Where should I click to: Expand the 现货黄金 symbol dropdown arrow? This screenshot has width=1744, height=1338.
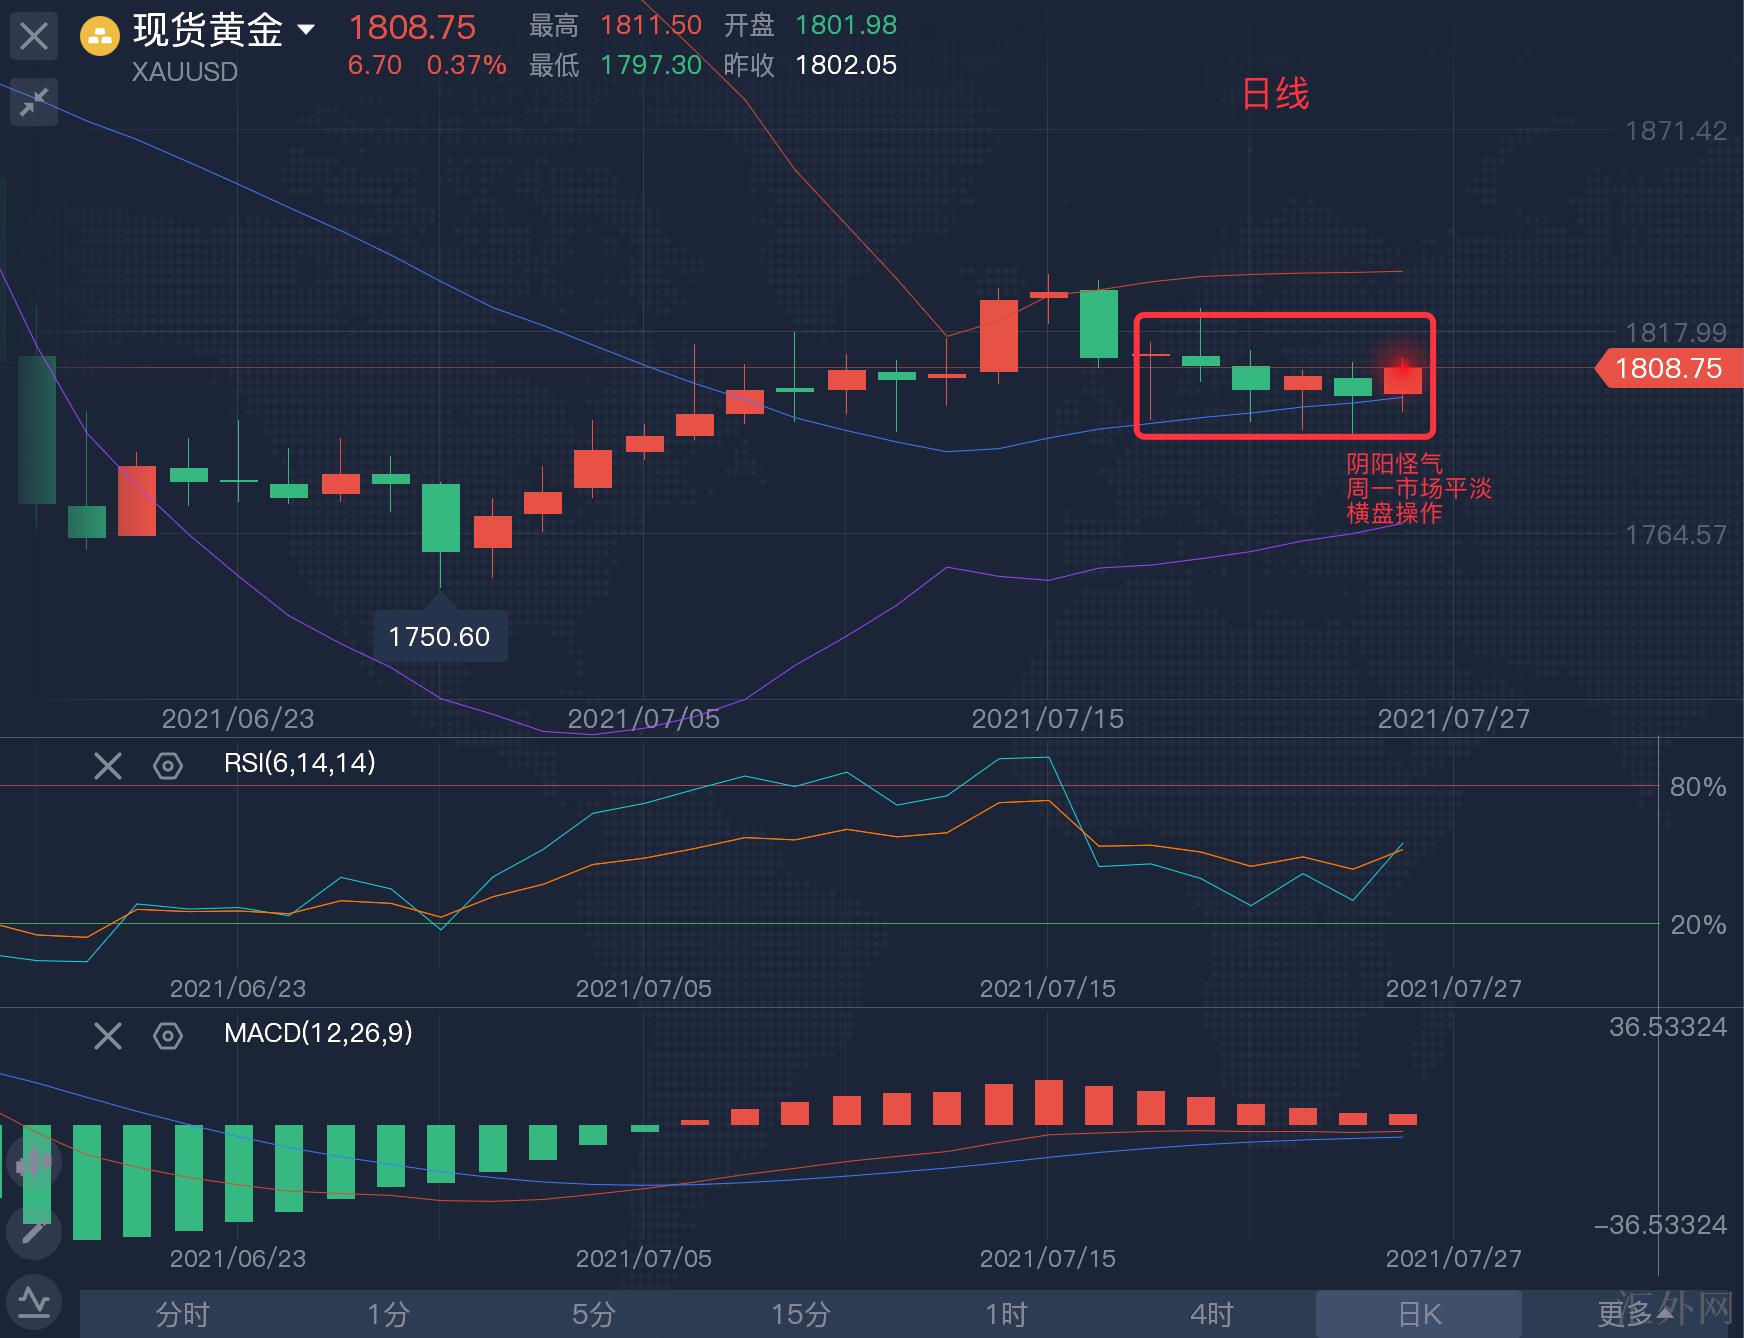[x=307, y=30]
